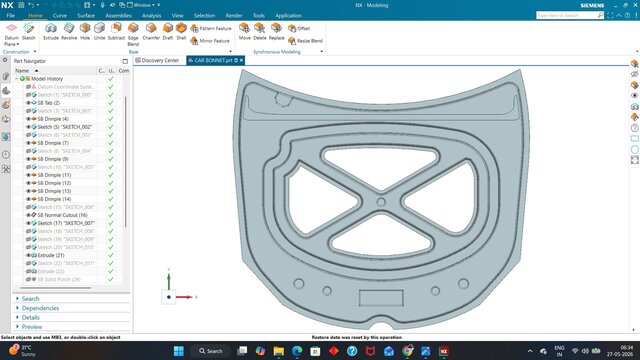Open the History clock tab in resource bar
Viewport: 640px width, 360px height.
tap(6, 154)
